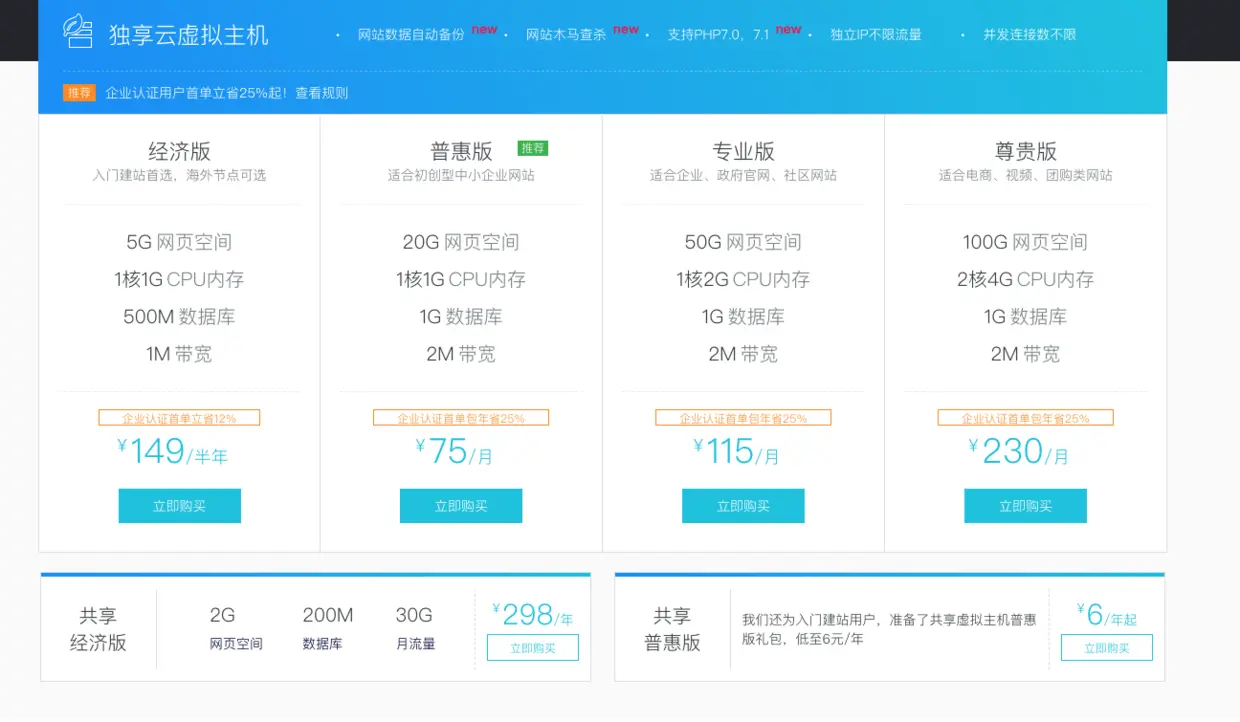Click the 2G 网页空间 spec in the shared plan
Image resolution: width=1240 pixels, height=722 pixels.
click(x=236, y=628)
